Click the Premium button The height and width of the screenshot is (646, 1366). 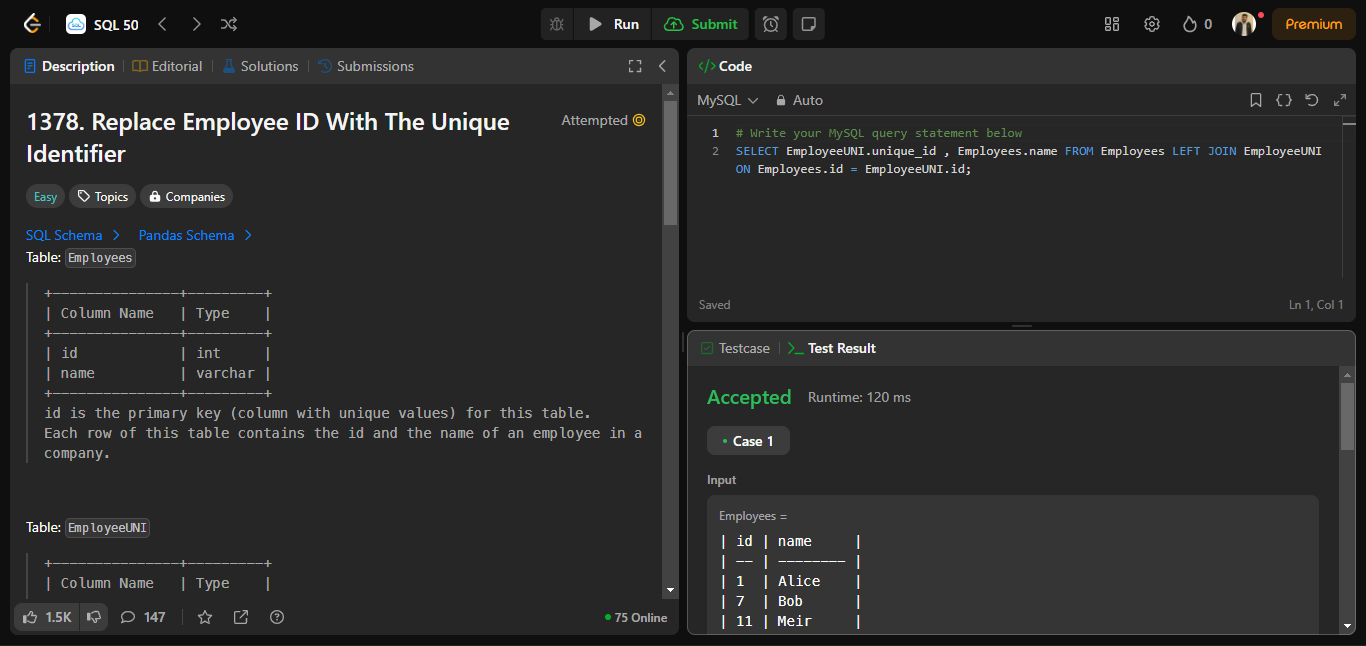[x=1314, y=24]
